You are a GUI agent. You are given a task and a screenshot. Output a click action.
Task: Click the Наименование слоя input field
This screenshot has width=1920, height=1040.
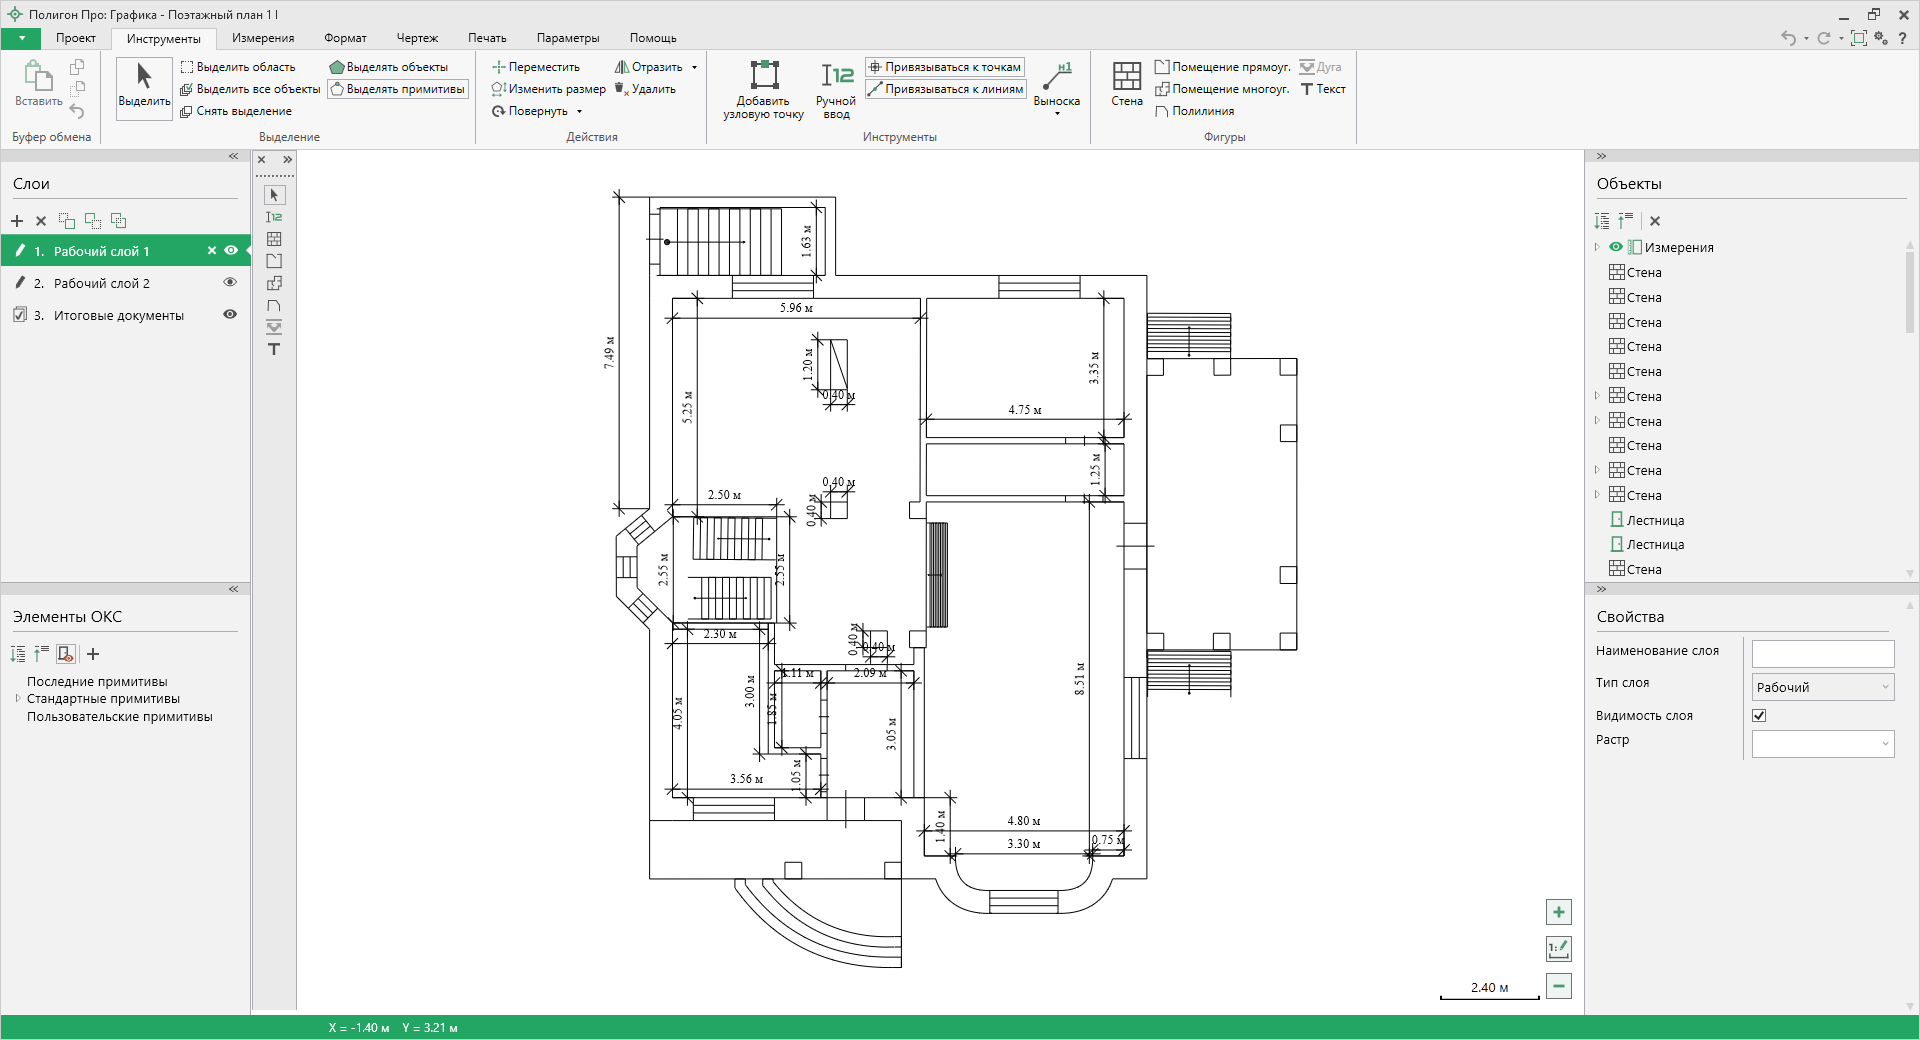tap(1822, 654)
